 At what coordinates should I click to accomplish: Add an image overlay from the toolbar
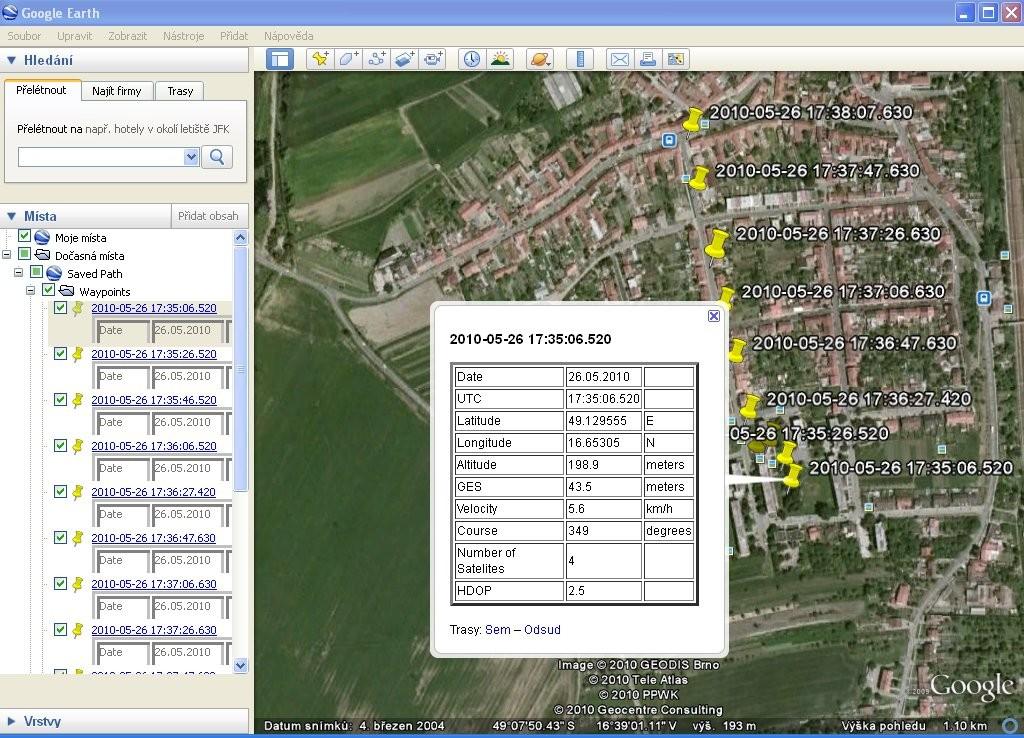point(404,59)
